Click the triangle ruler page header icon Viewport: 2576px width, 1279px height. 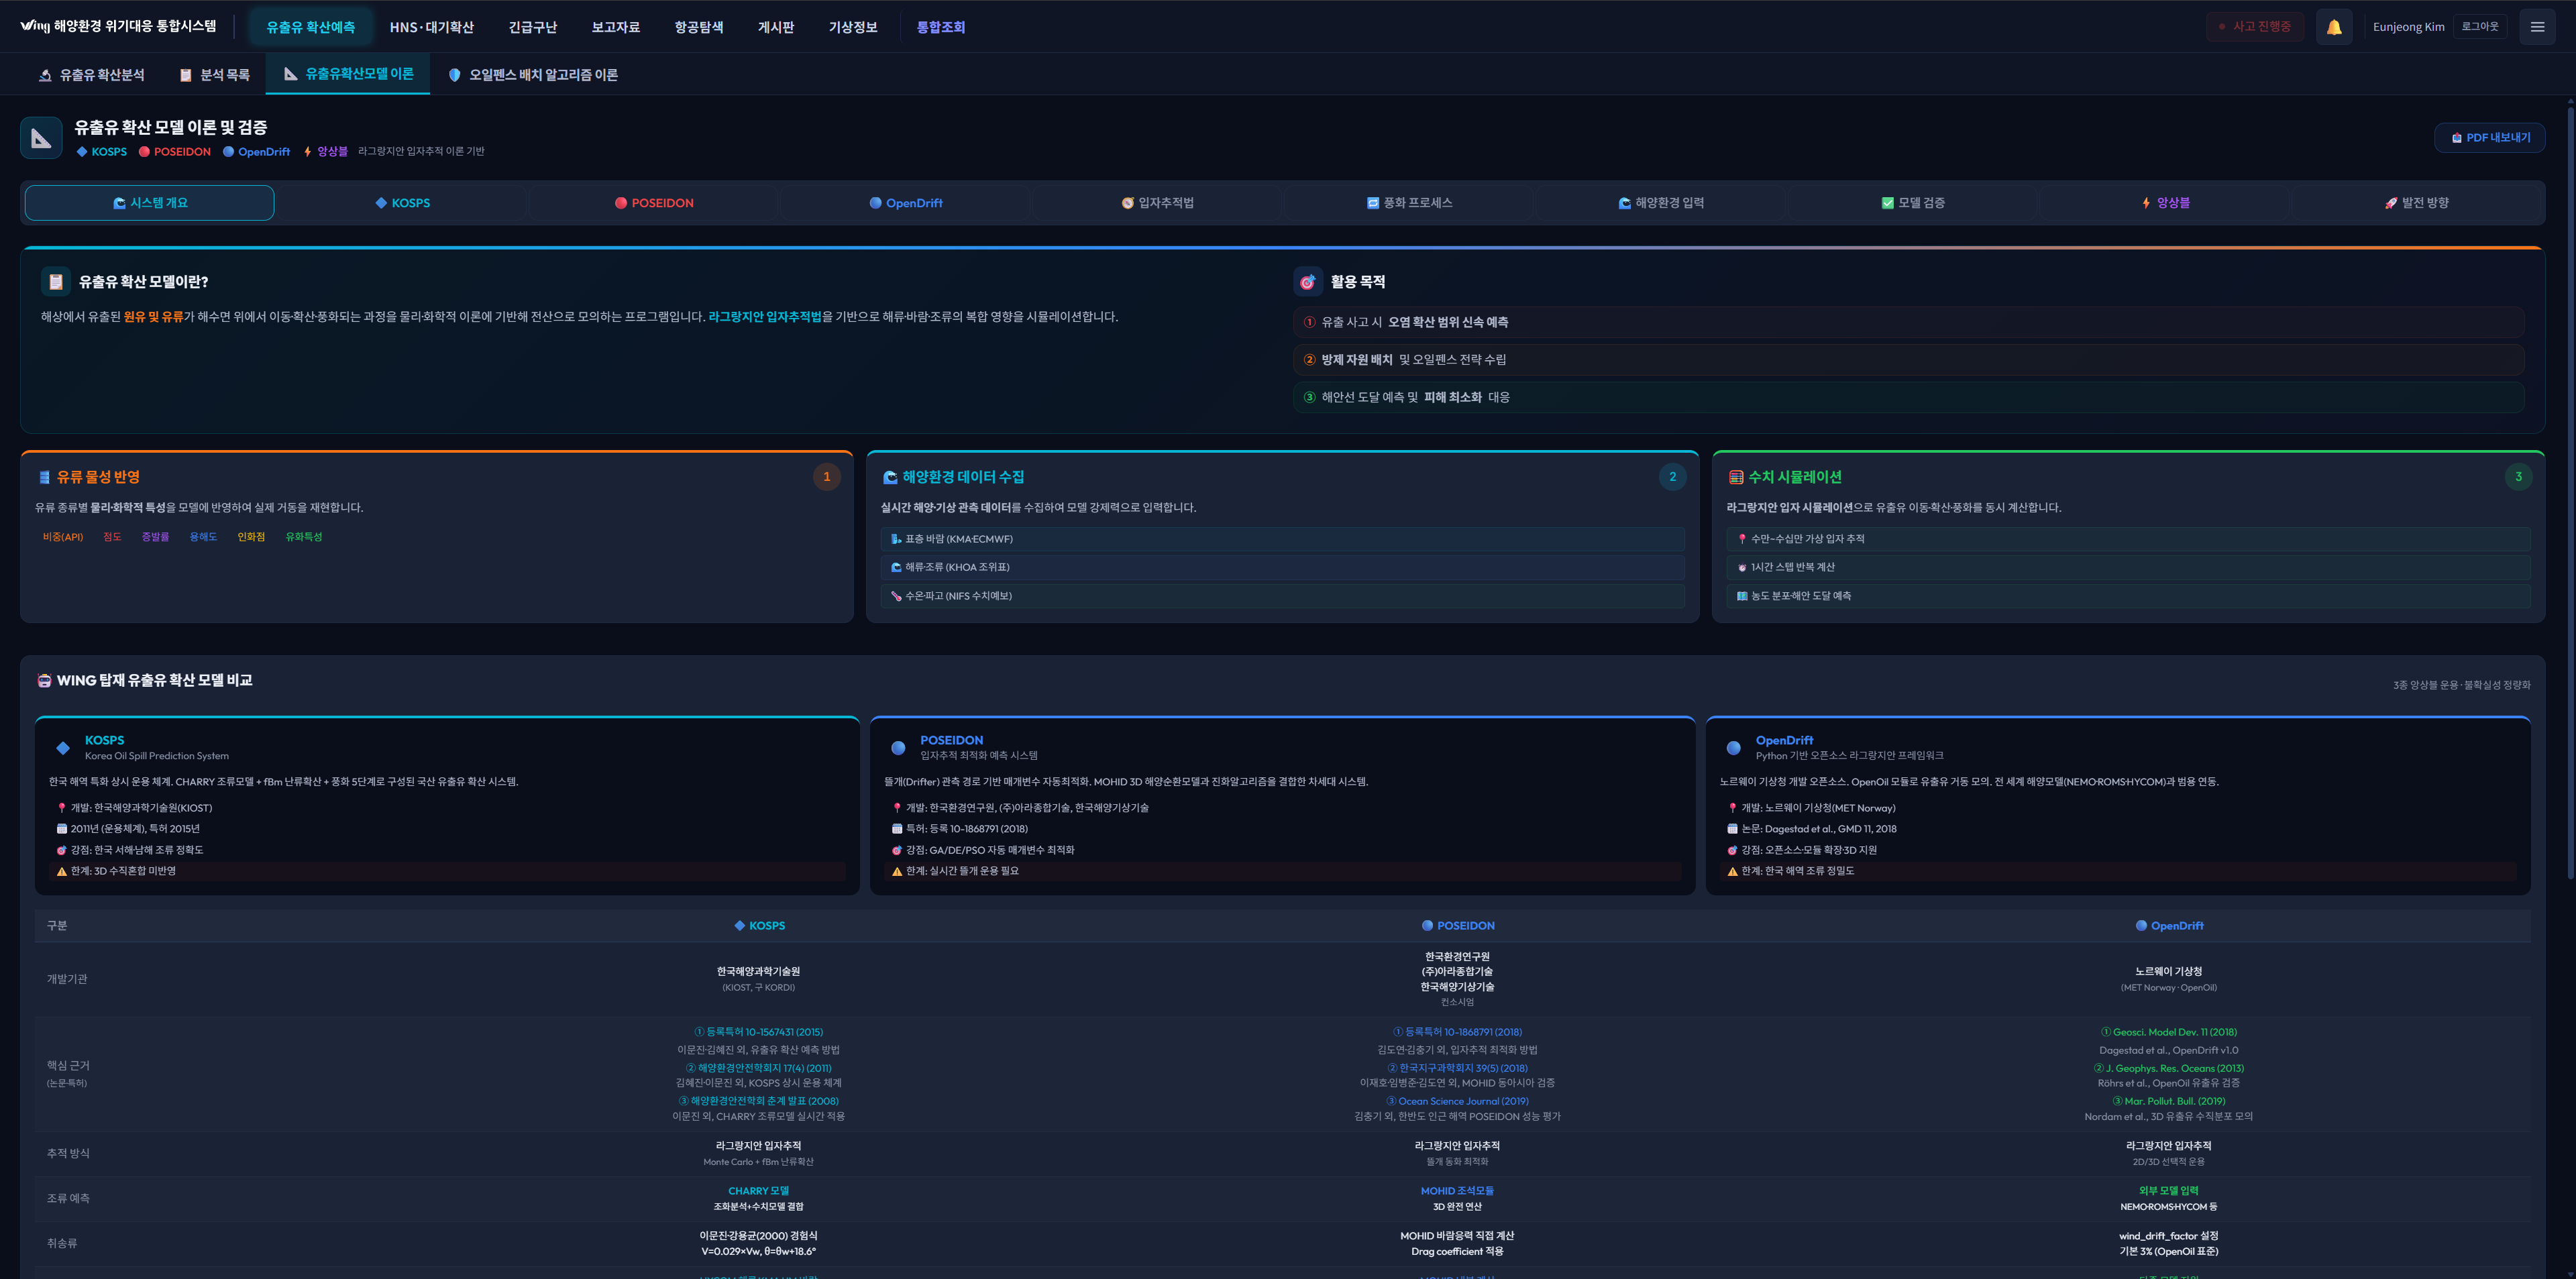click(41, 138)
